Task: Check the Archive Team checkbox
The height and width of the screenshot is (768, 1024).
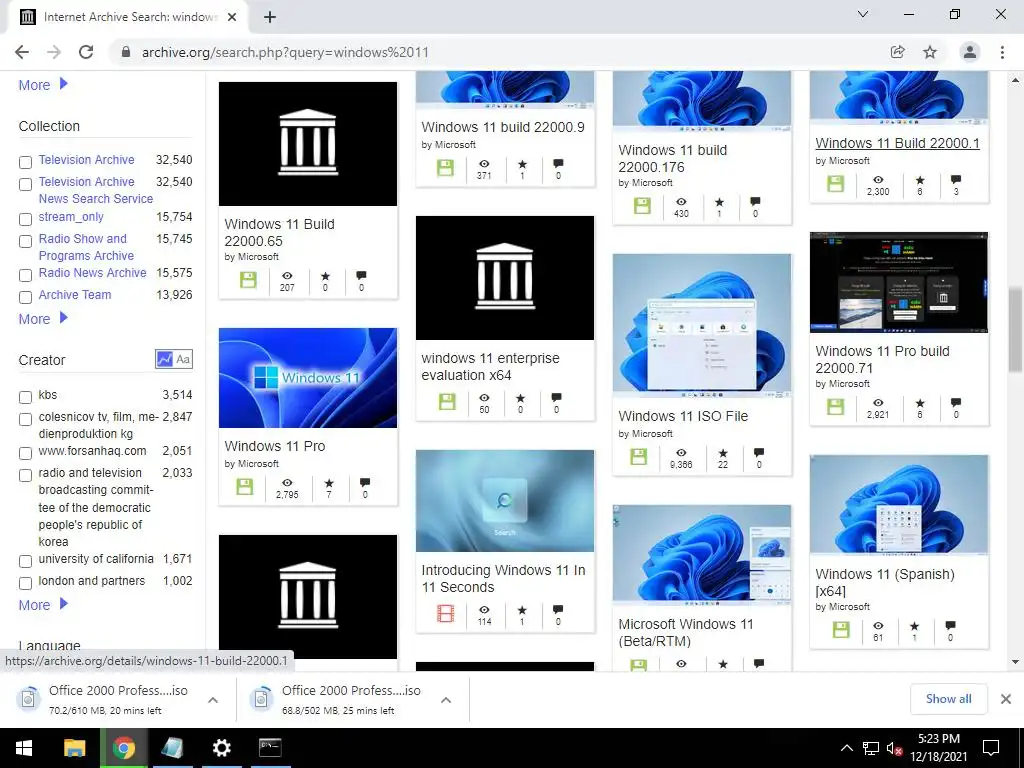Action: click(25, 297)
